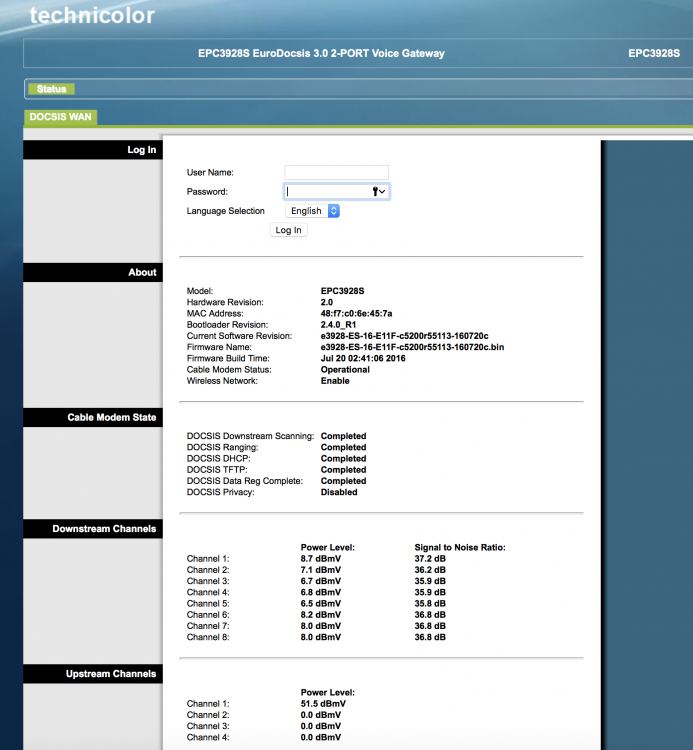Click downstream Channel 5 power 6.5 dBmV
The width and height of the screenshot is (693, 750).
(321, 604)
